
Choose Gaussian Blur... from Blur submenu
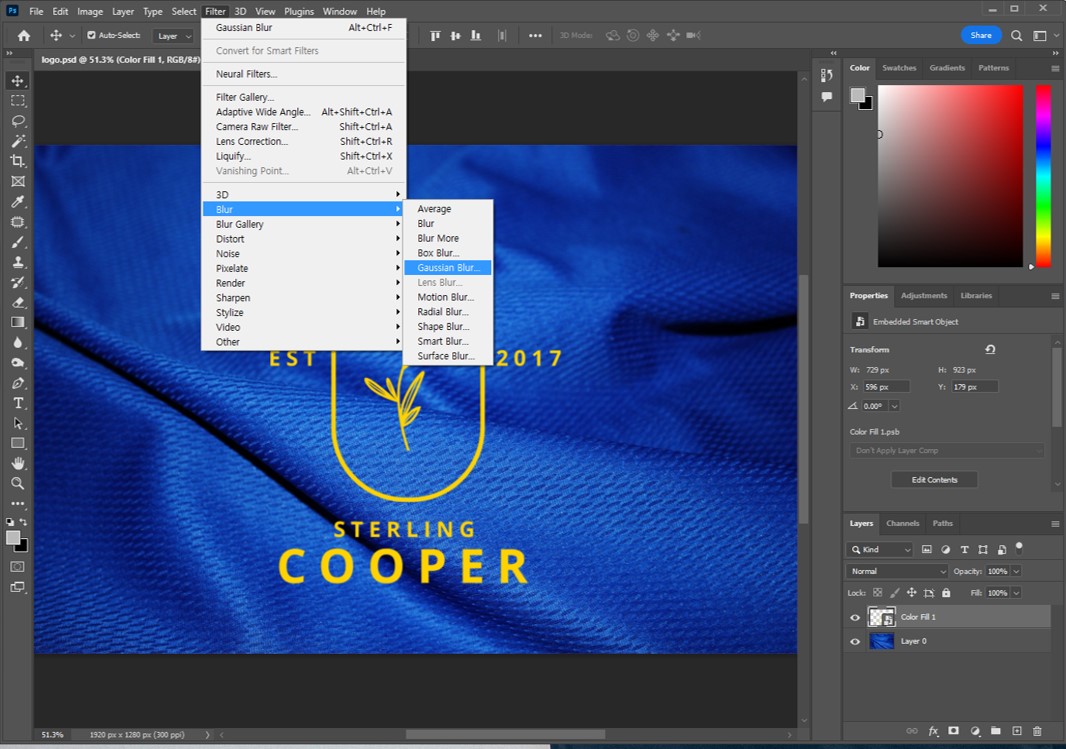448,268
